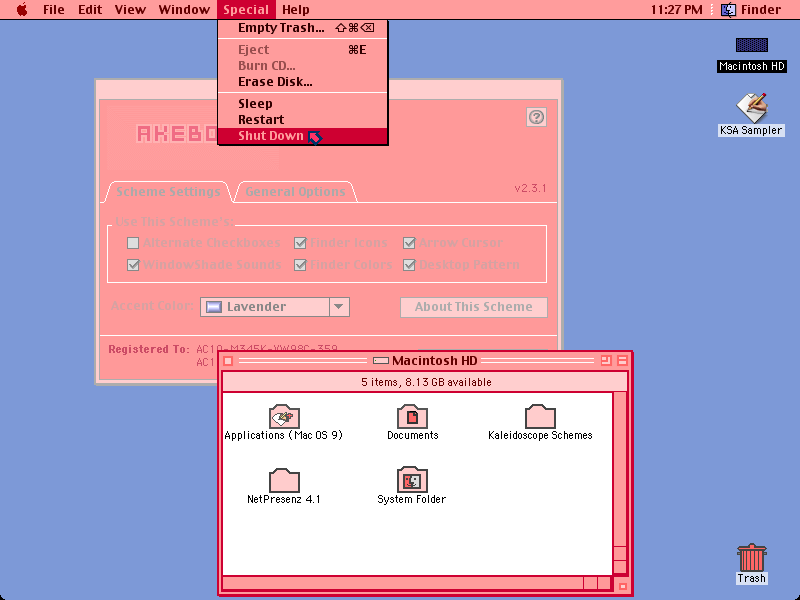Collapse Macintosh HD window with WindowShade box
Image resolution: width=800 pixels, height=600 pixels.
[x=622, y=361]
